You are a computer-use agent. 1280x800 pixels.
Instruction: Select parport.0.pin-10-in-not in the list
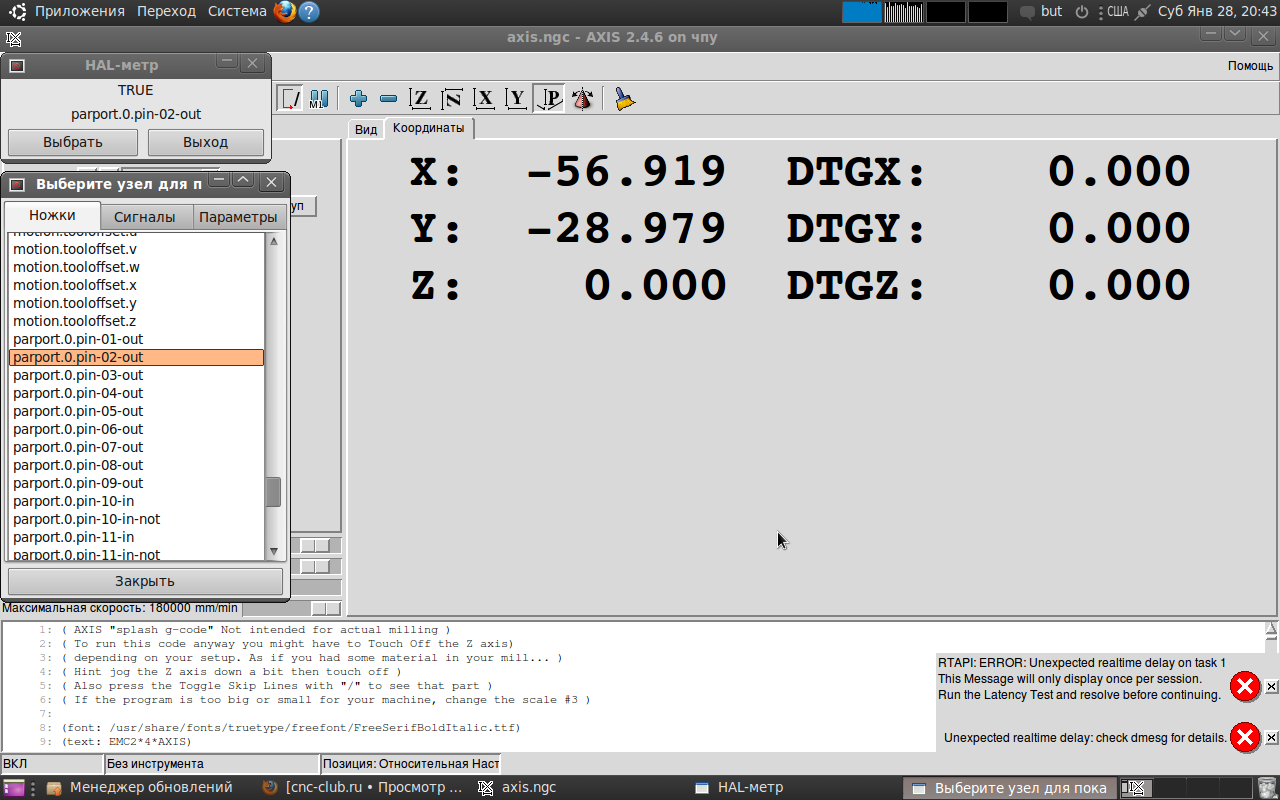pos(136,519)
